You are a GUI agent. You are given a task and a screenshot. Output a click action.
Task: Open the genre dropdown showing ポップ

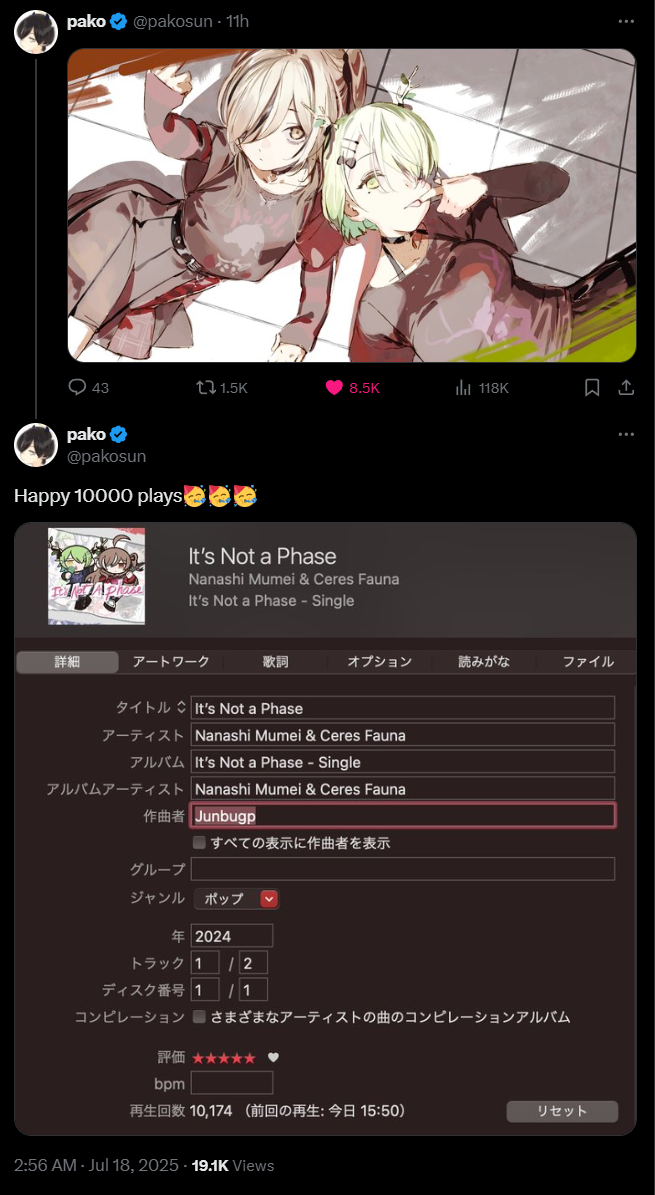pyautogui.click(x=236, y=899)
